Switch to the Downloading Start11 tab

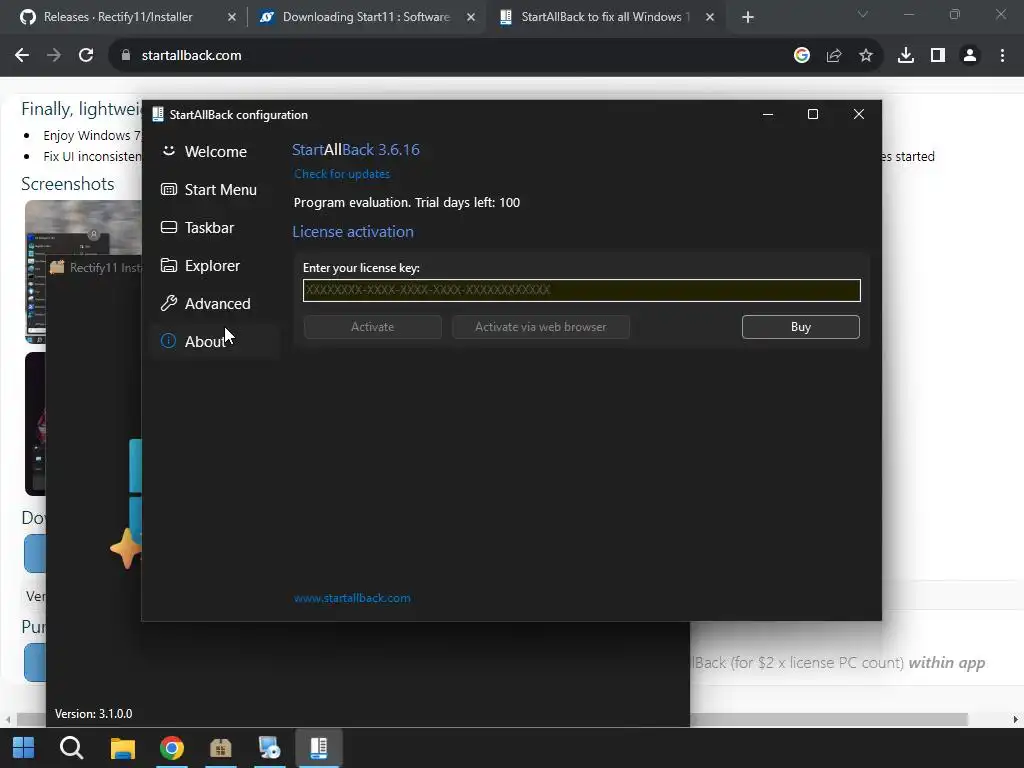pos(366,17)
